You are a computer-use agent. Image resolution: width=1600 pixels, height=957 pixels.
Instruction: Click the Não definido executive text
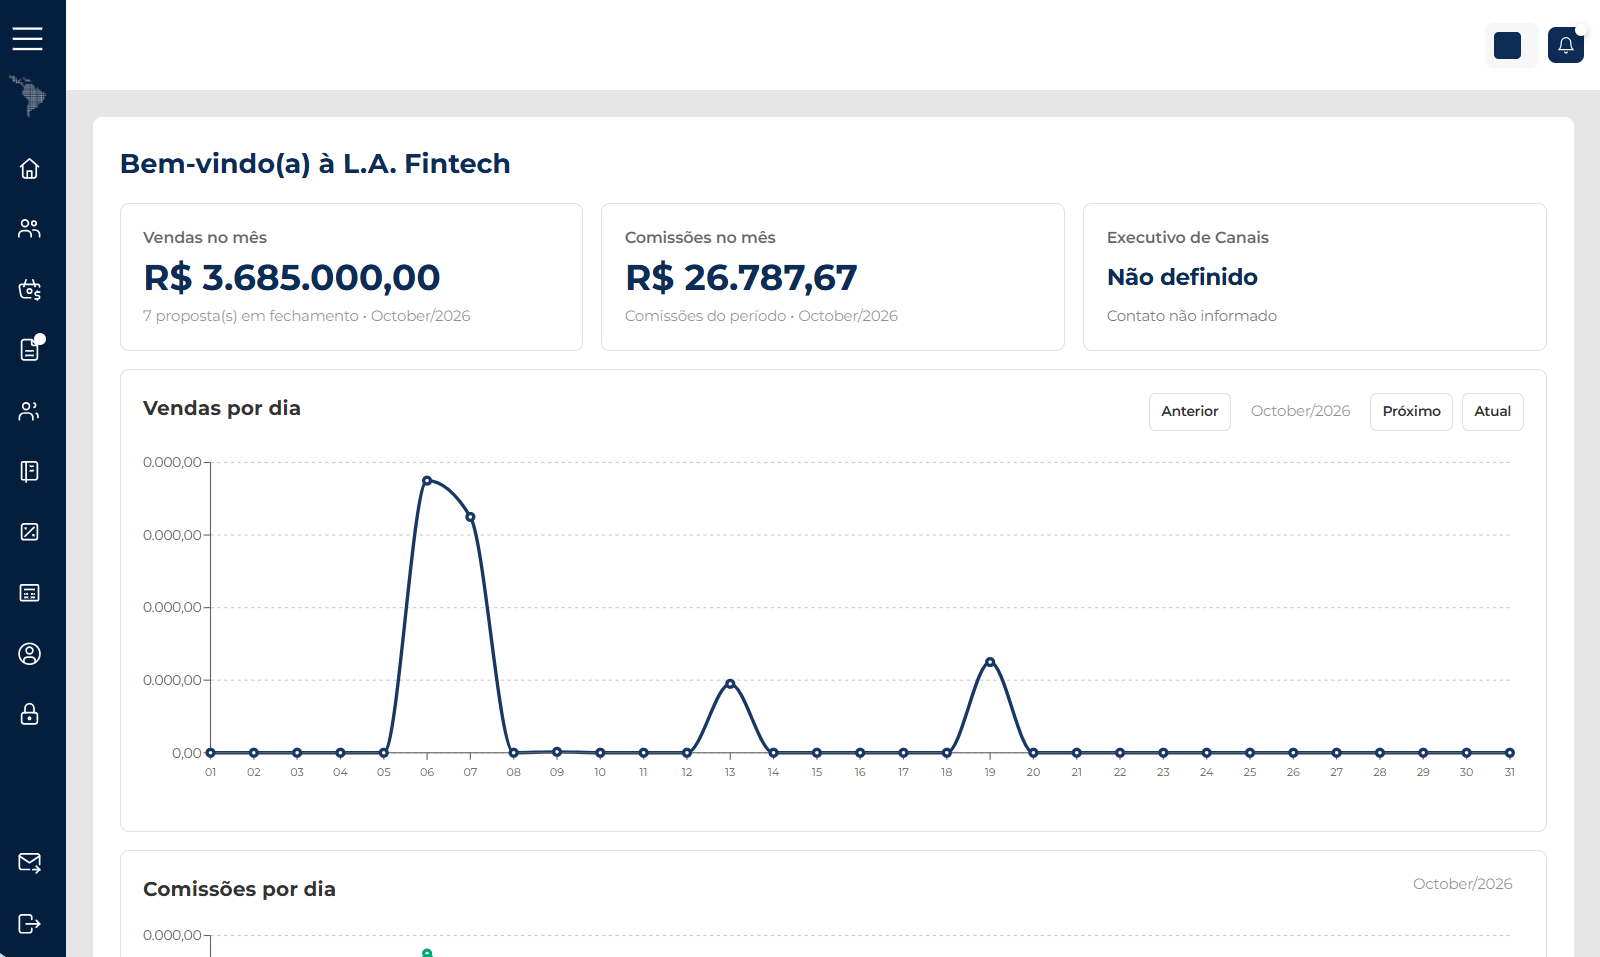point(1182,277)
